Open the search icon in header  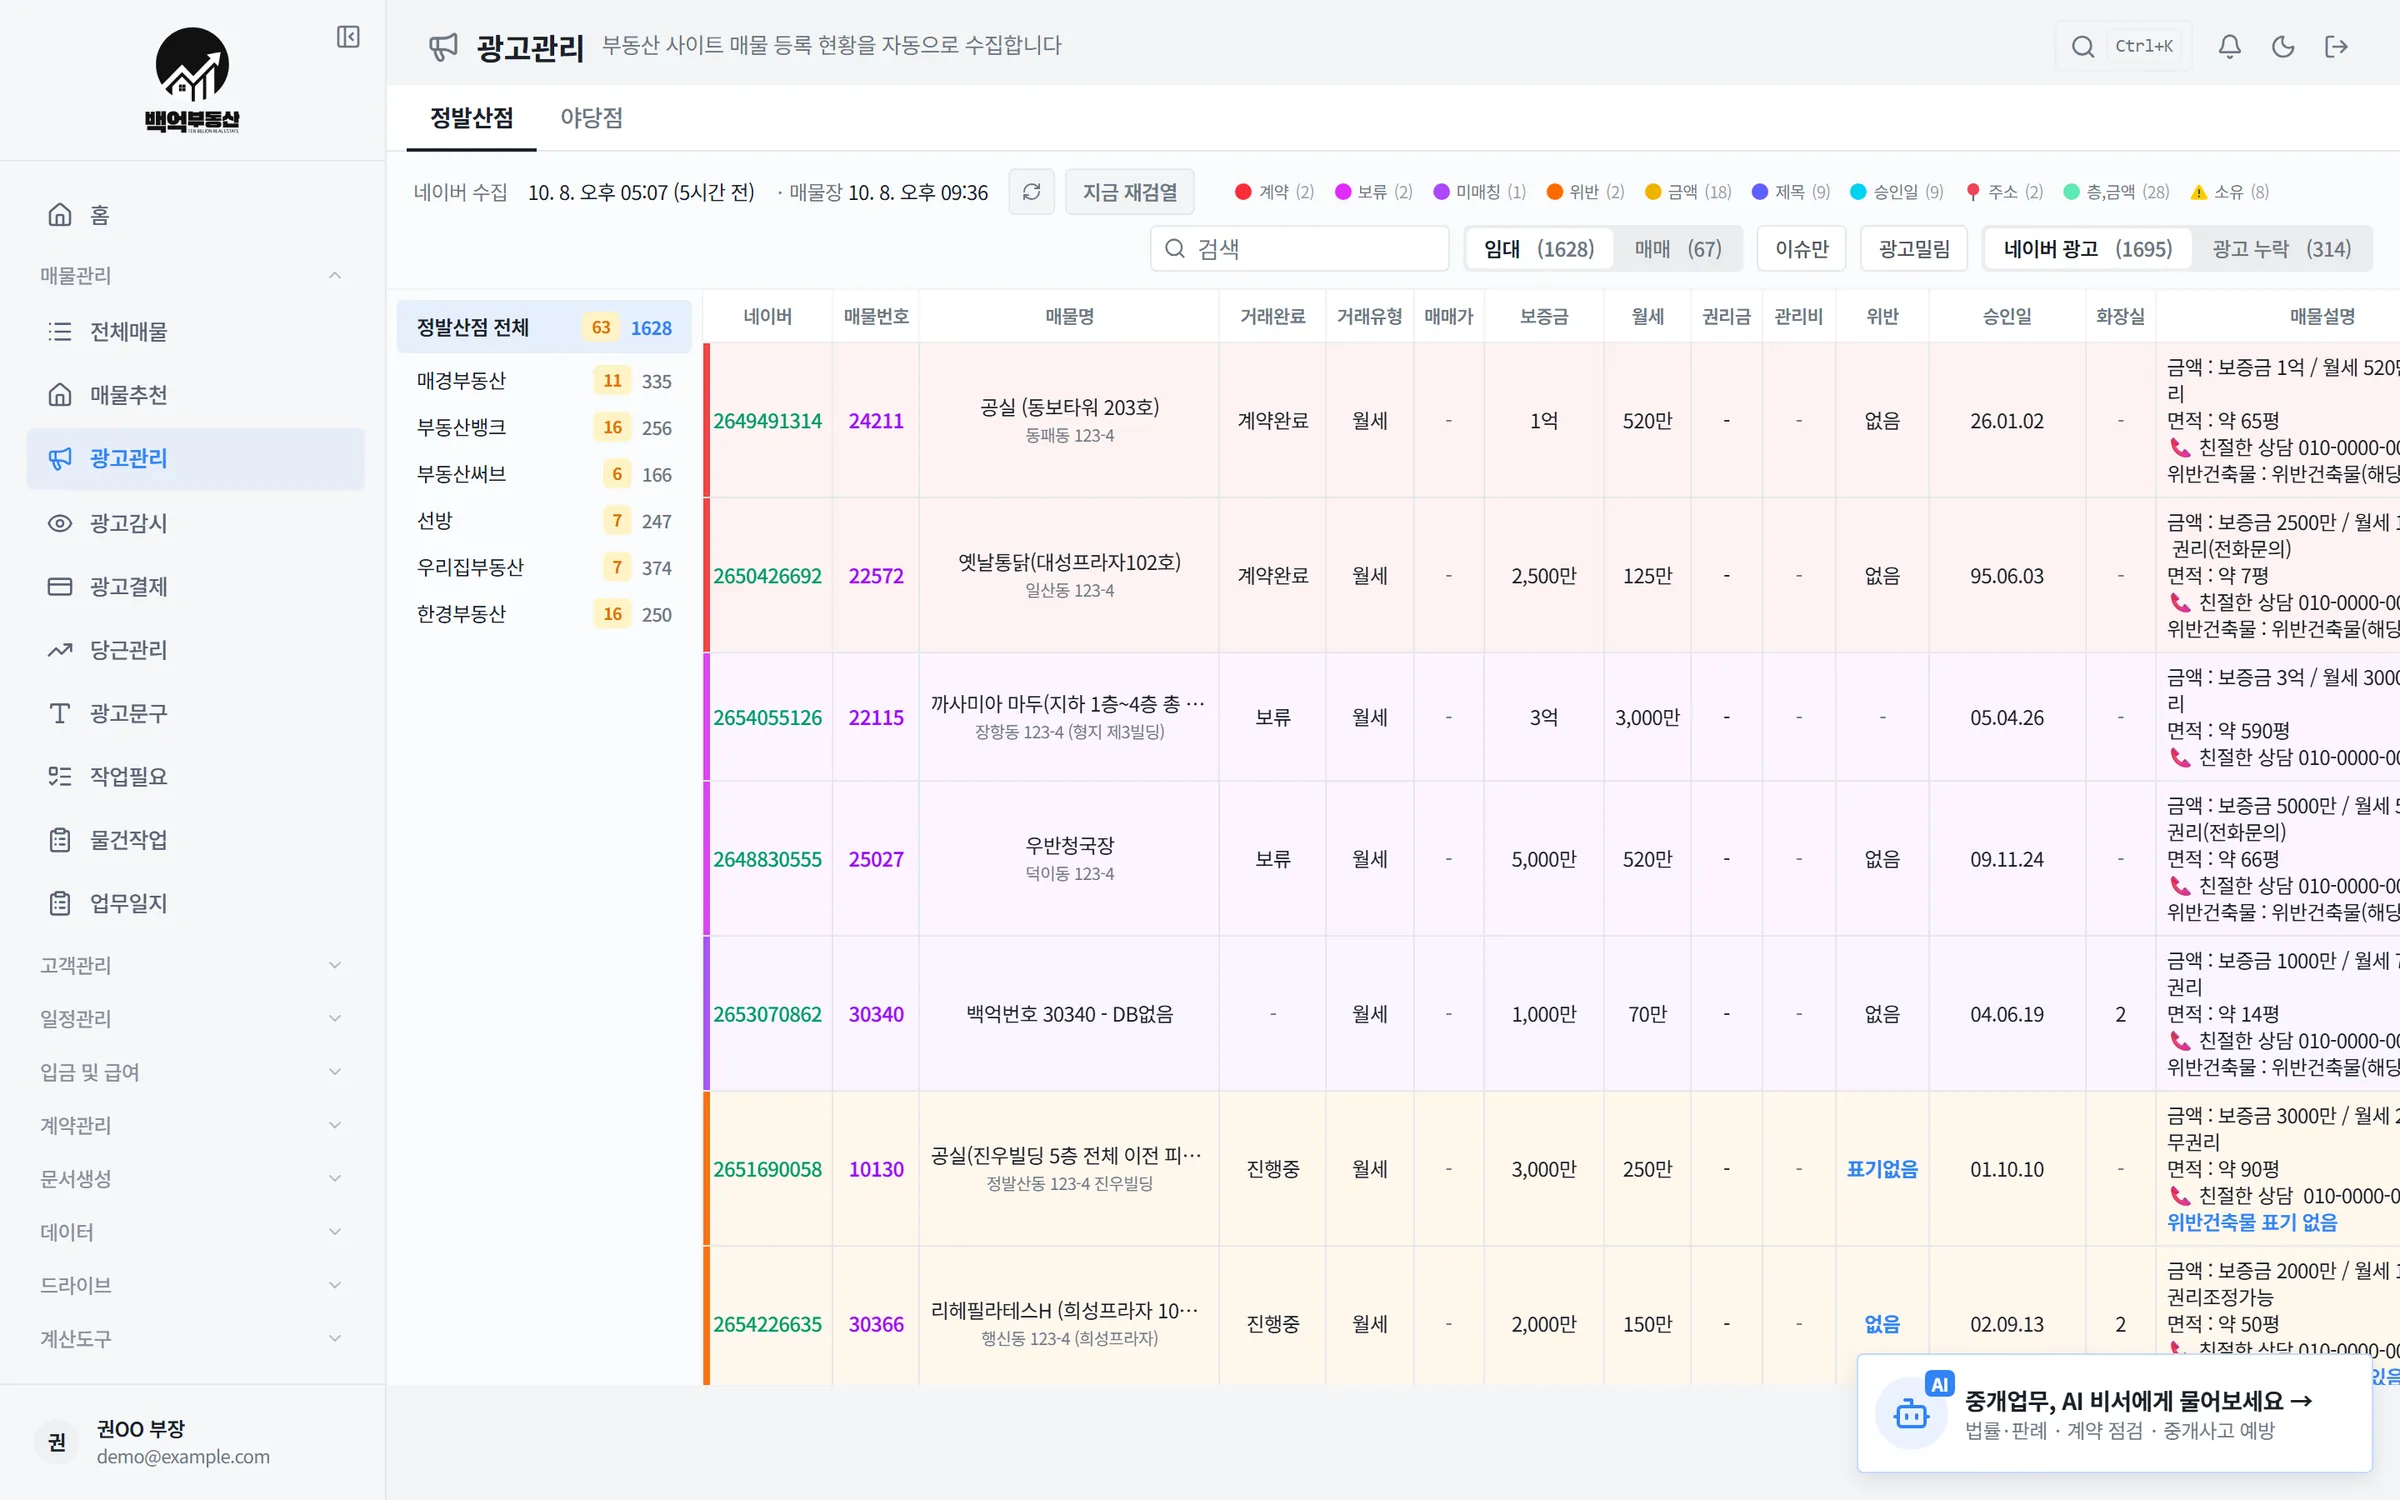(x=2083, y=46)
